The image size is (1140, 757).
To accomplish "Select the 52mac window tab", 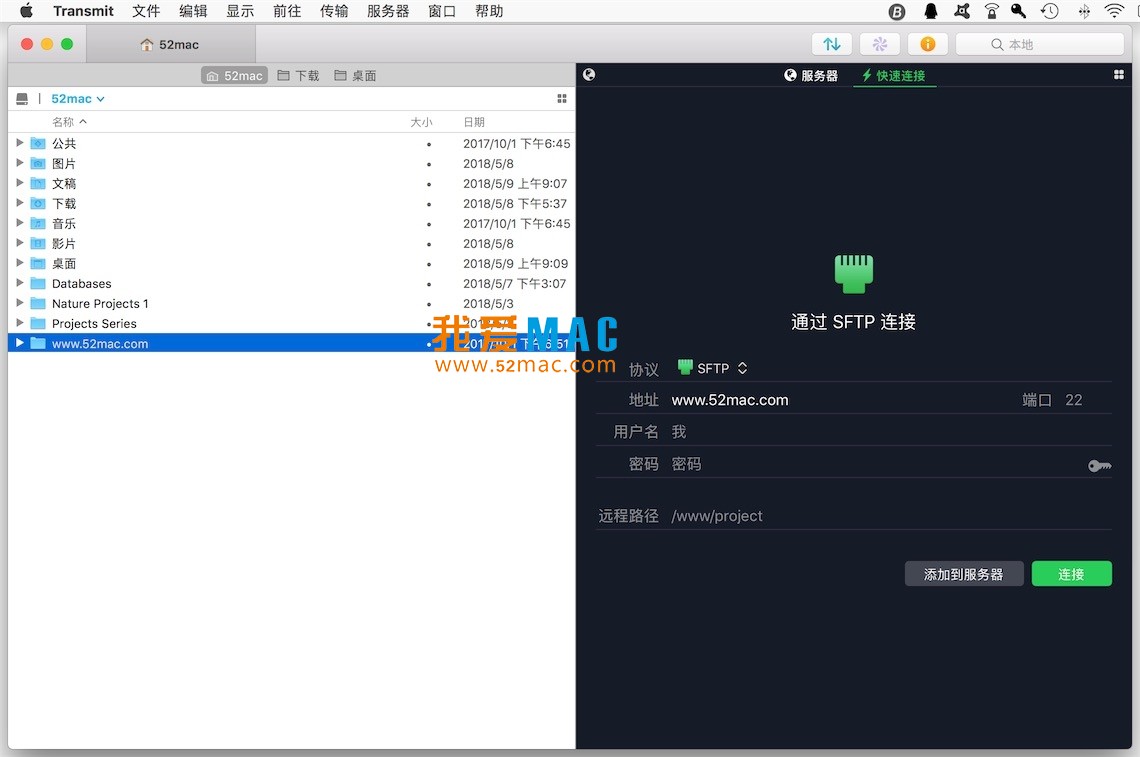I will pos(170,44).
